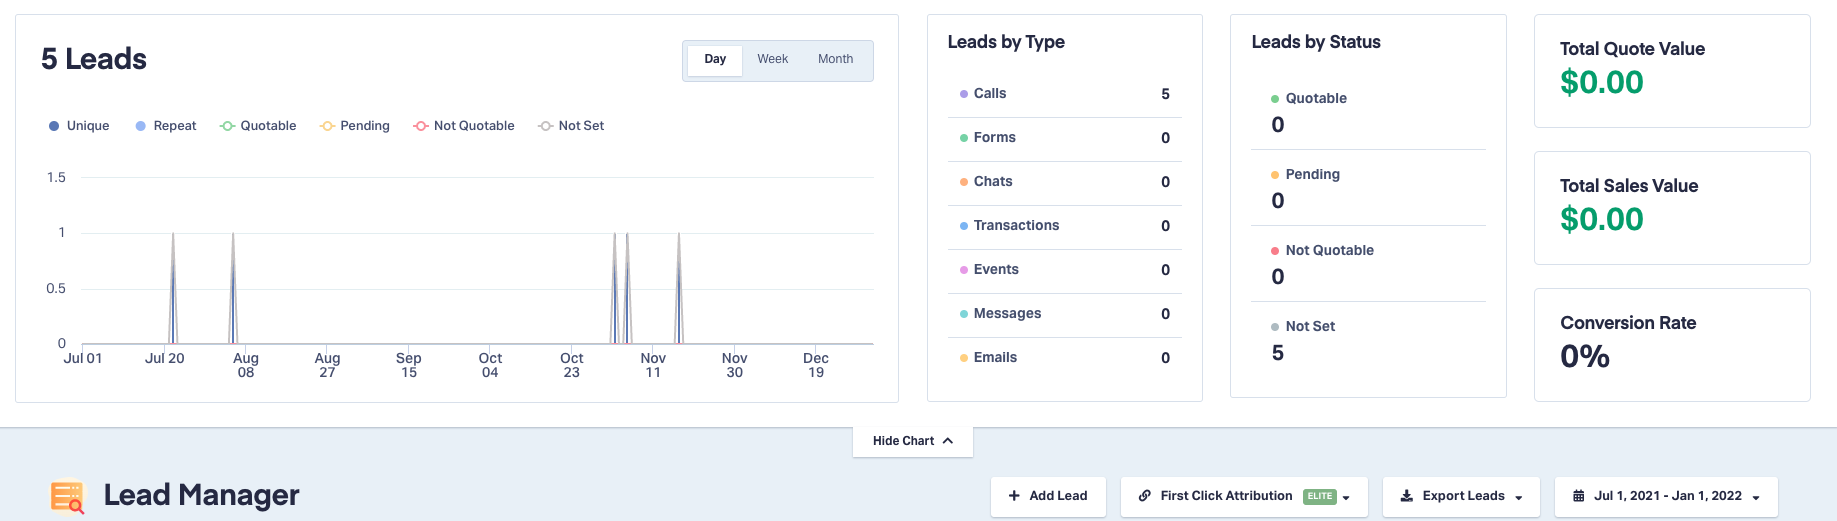
Task: Toggle the Unique series in chart legend
Action: point(79,126)
